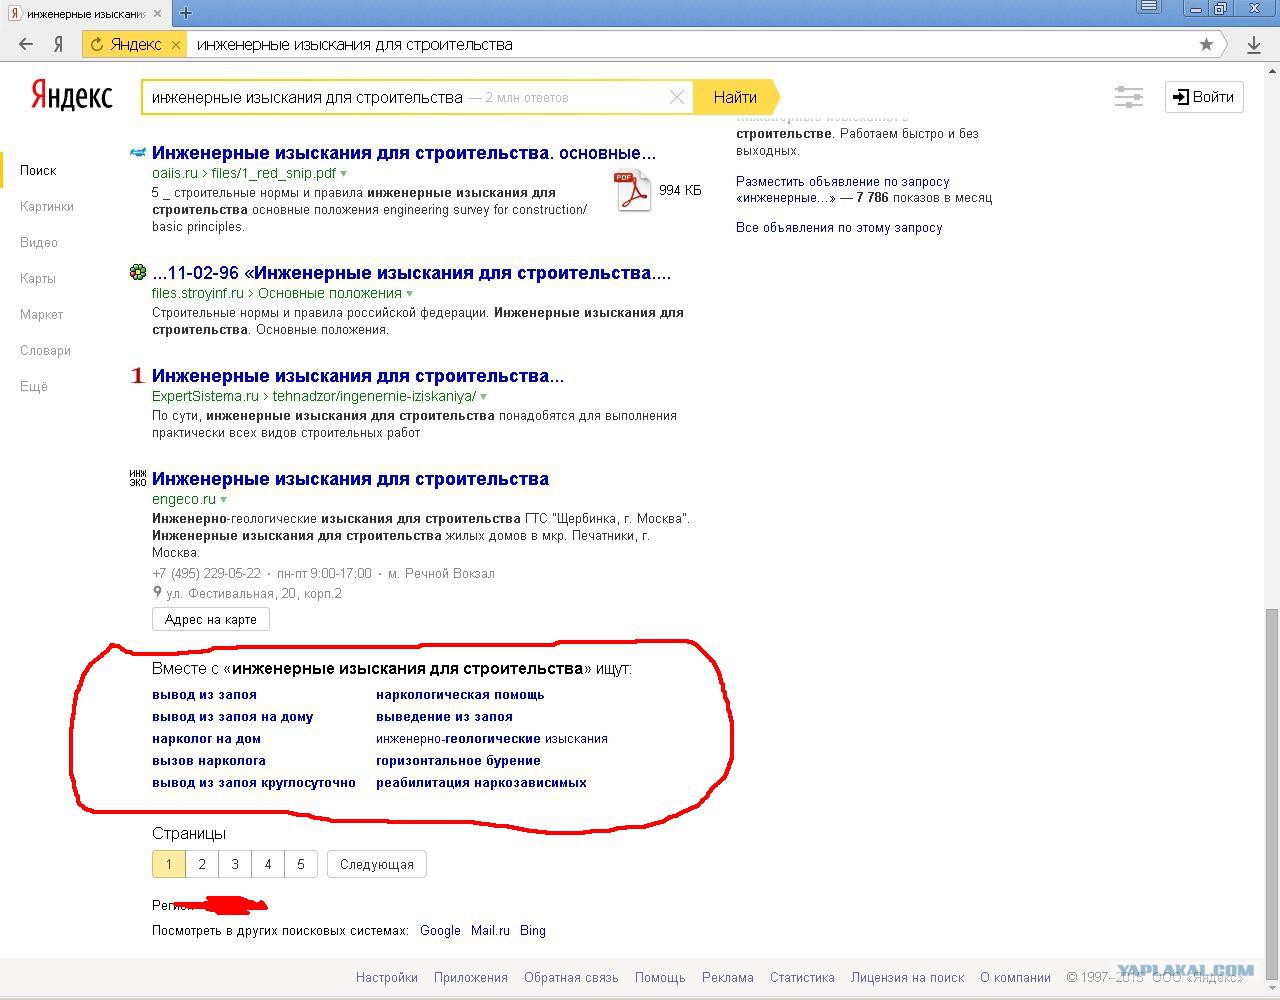
Task: Click favicon of ExpertSistema.ru result
Action: (x=138, y=376)
